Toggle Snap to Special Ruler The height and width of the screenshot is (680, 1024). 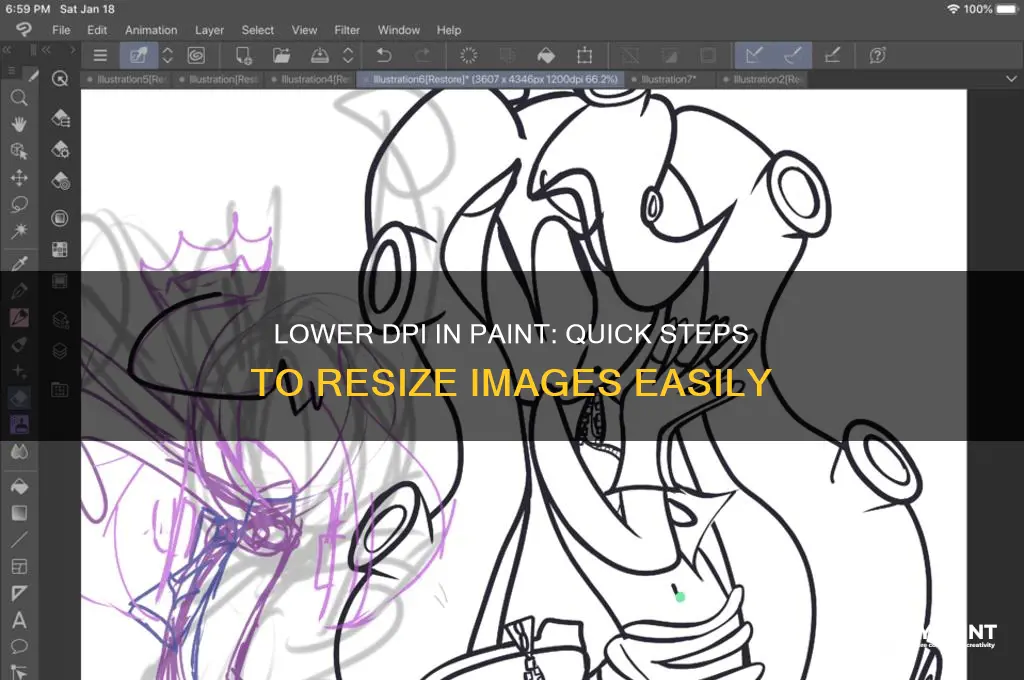click(793, 56)
